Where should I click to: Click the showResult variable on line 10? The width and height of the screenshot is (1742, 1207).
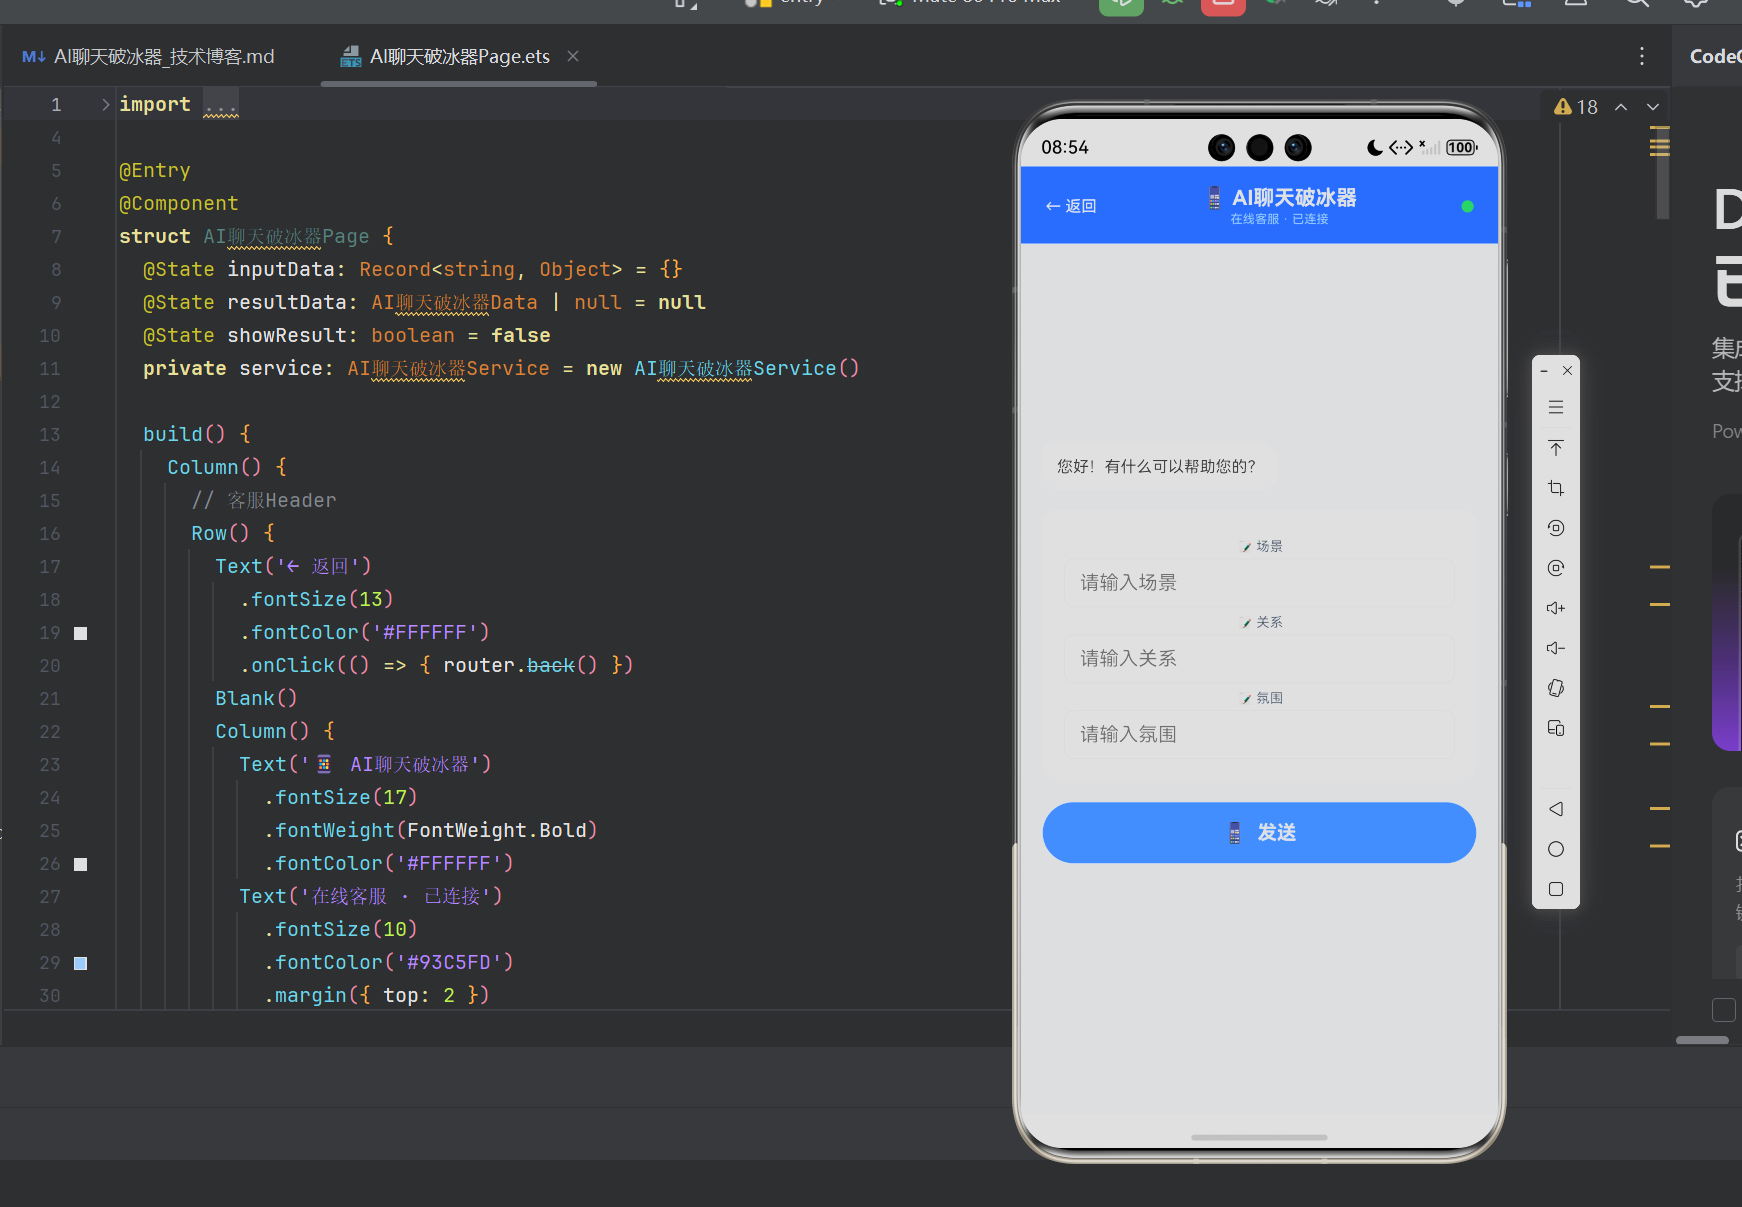coord(287,336)
